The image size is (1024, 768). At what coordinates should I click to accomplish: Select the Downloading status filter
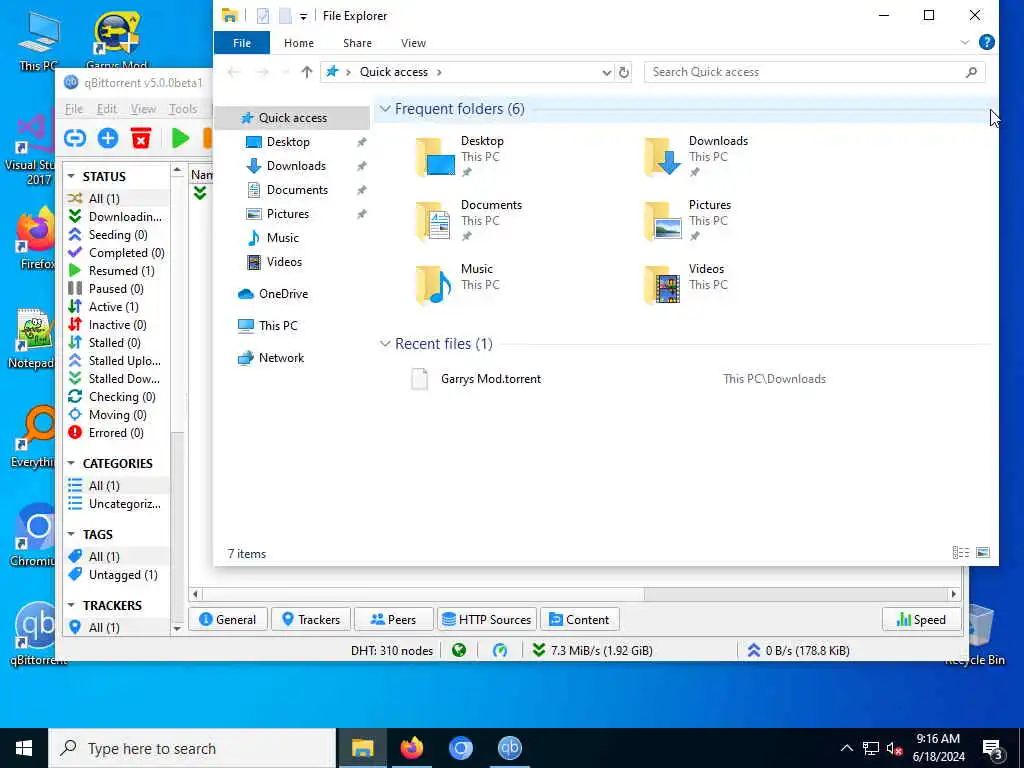tap(116, 216)
